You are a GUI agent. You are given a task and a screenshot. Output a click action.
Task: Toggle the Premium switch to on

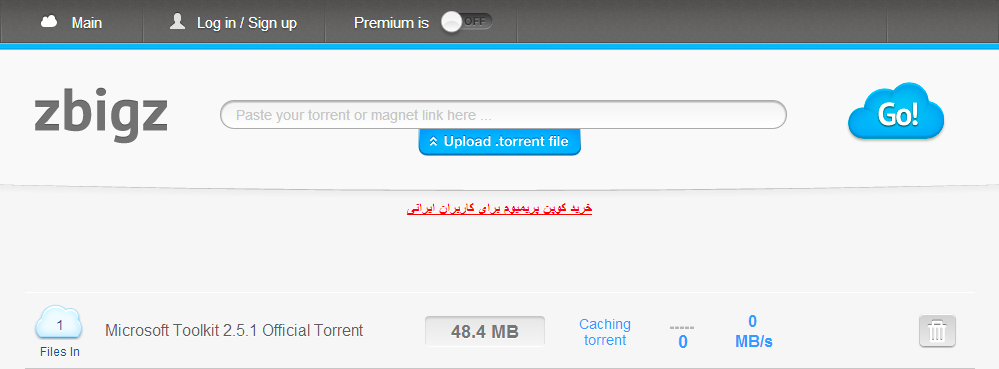pyautogui.click(x=467, y=22)
